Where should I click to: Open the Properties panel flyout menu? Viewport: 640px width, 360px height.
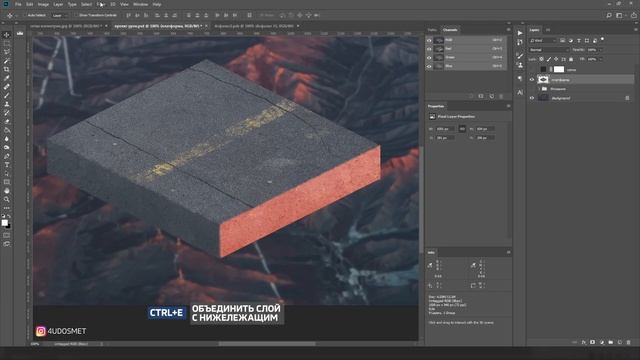click(x=508, y=106)
